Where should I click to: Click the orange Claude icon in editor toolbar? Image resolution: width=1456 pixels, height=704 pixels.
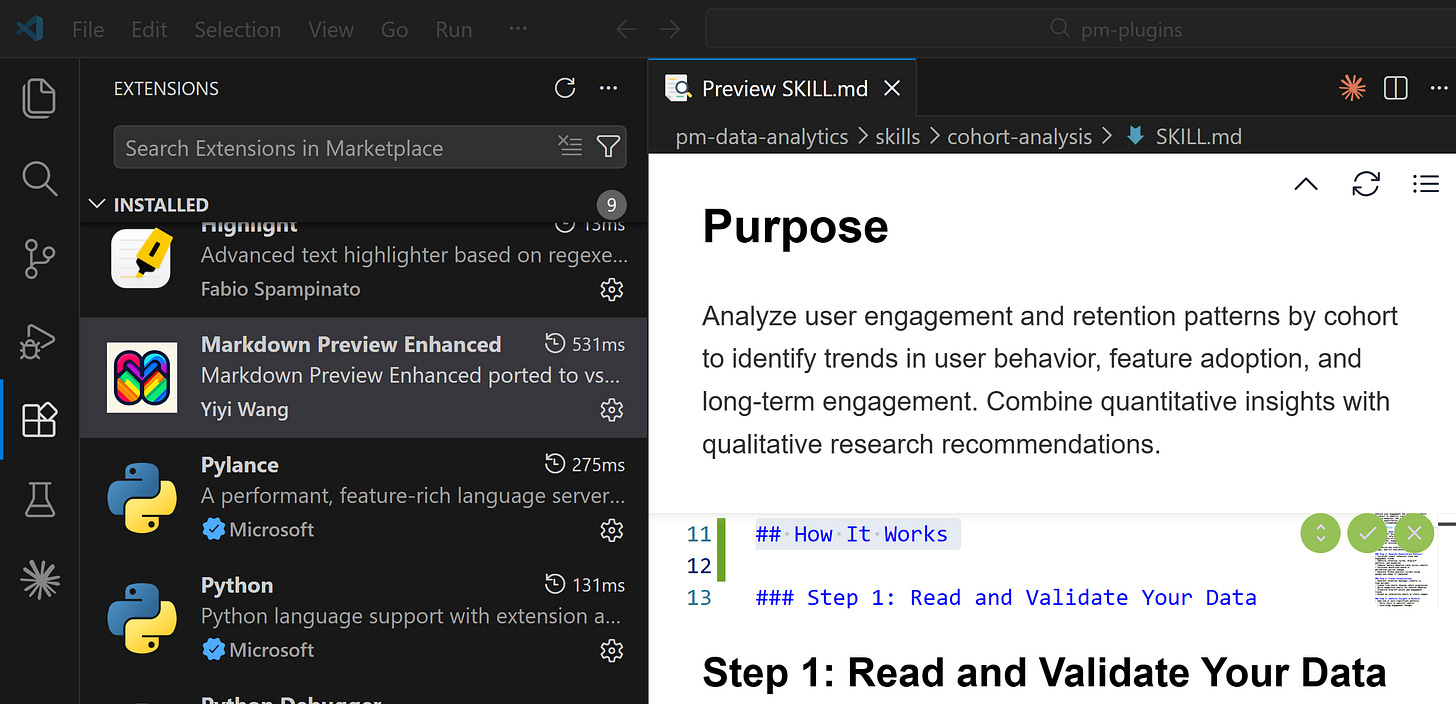(1352, 88)
